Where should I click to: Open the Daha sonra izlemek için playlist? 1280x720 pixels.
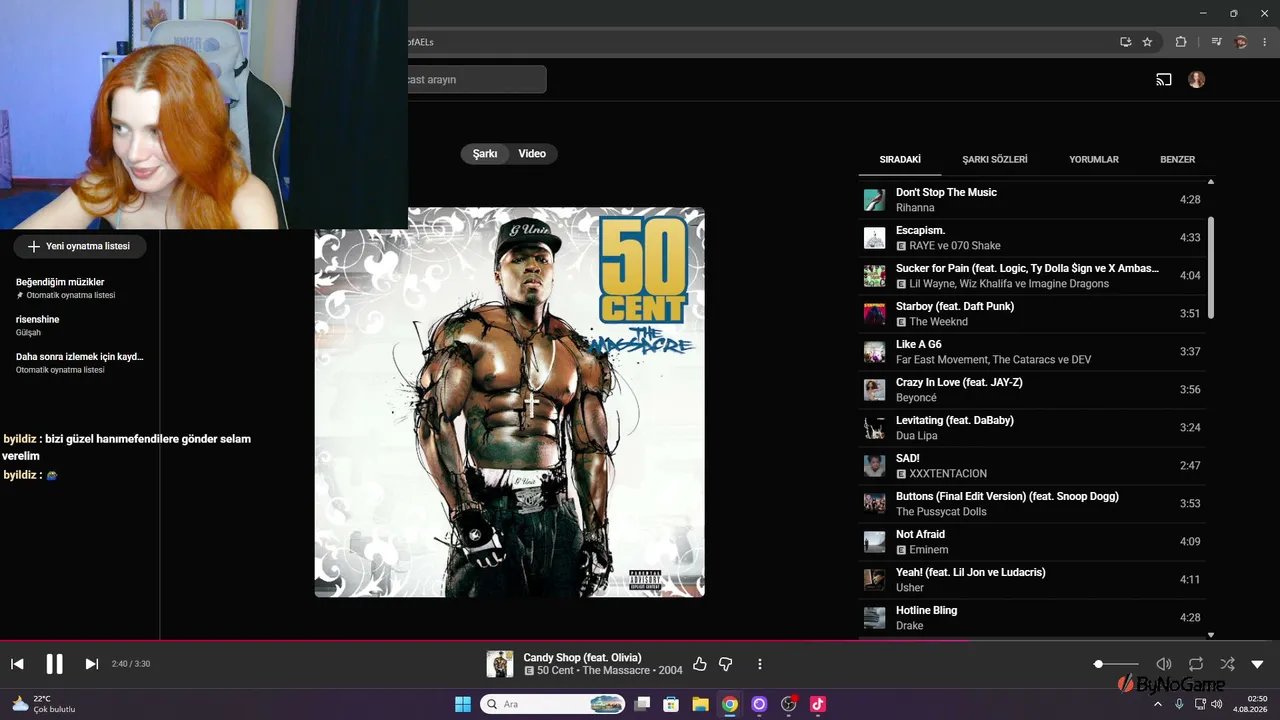tap(80, 362)
